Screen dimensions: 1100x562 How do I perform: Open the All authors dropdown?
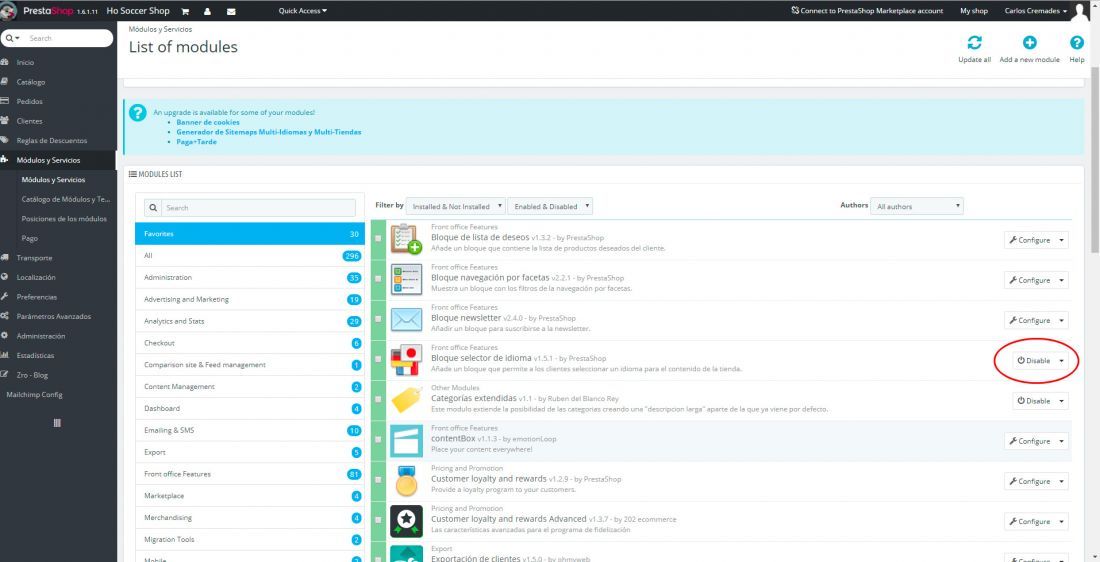point(916,206)
